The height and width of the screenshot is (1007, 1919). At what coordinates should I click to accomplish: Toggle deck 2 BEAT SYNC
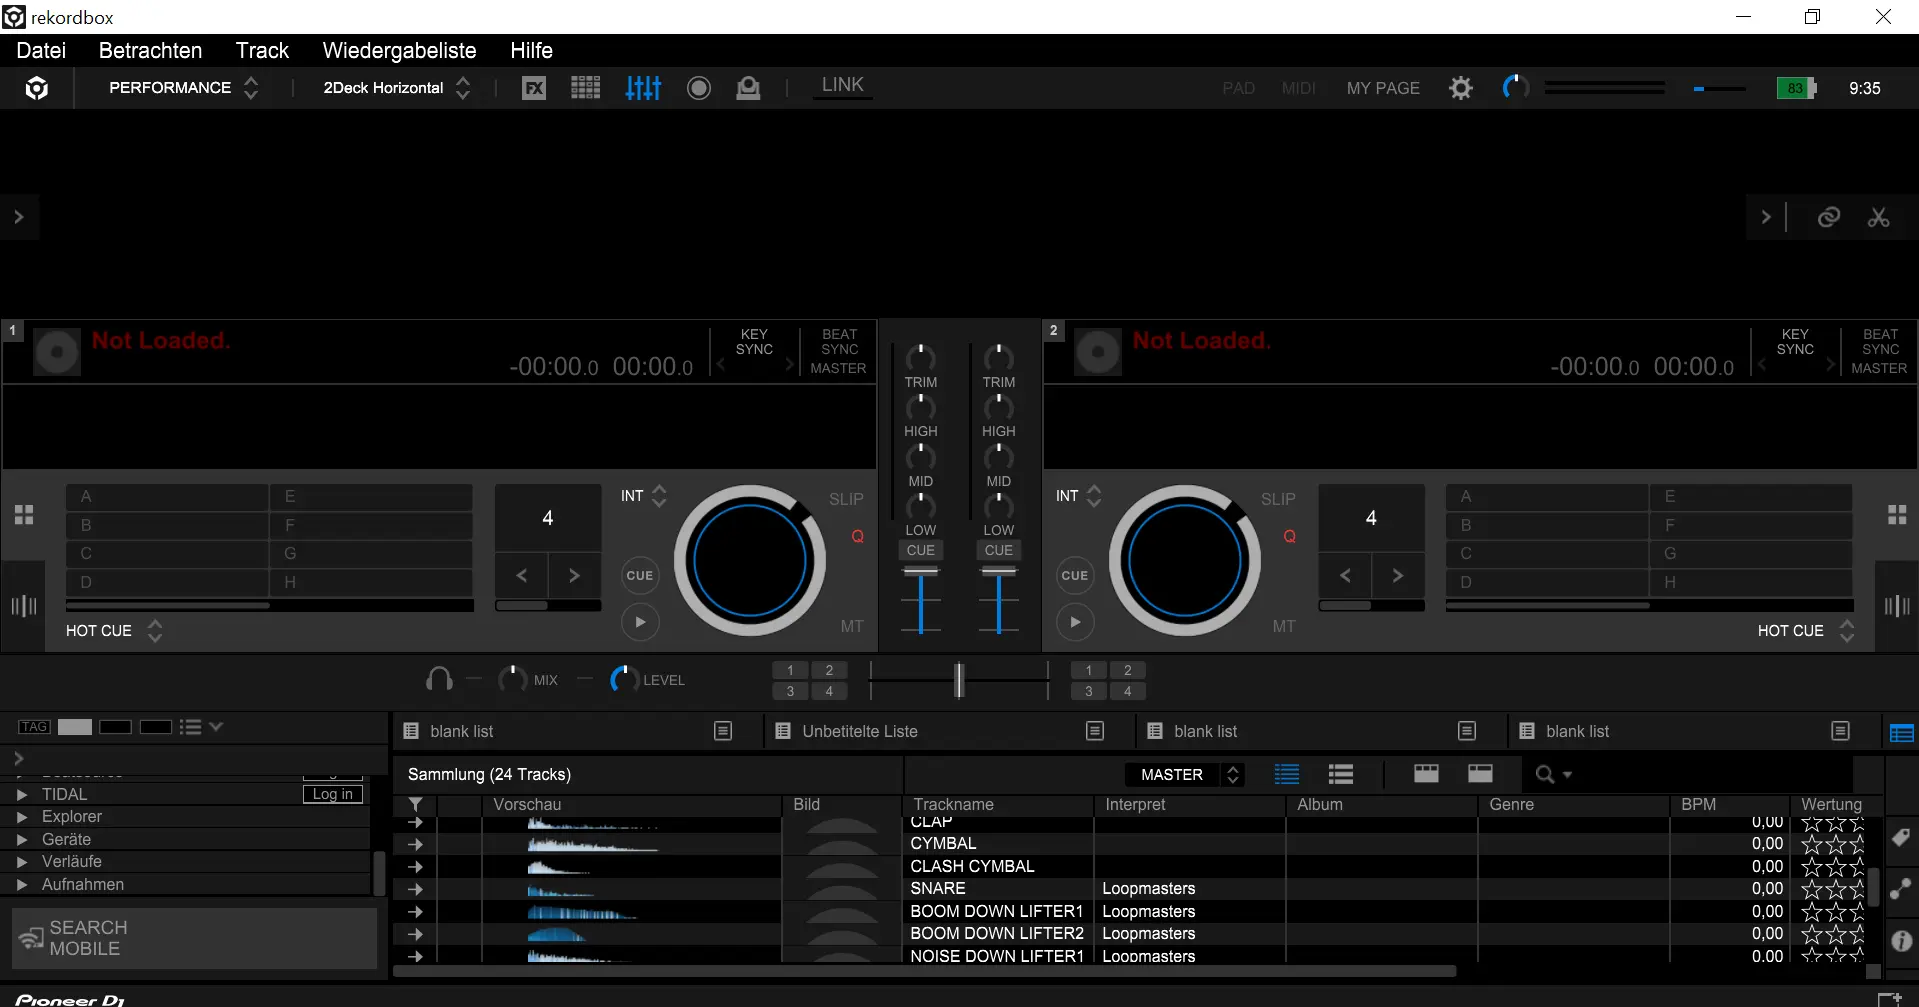click(x=1880, y=342)
